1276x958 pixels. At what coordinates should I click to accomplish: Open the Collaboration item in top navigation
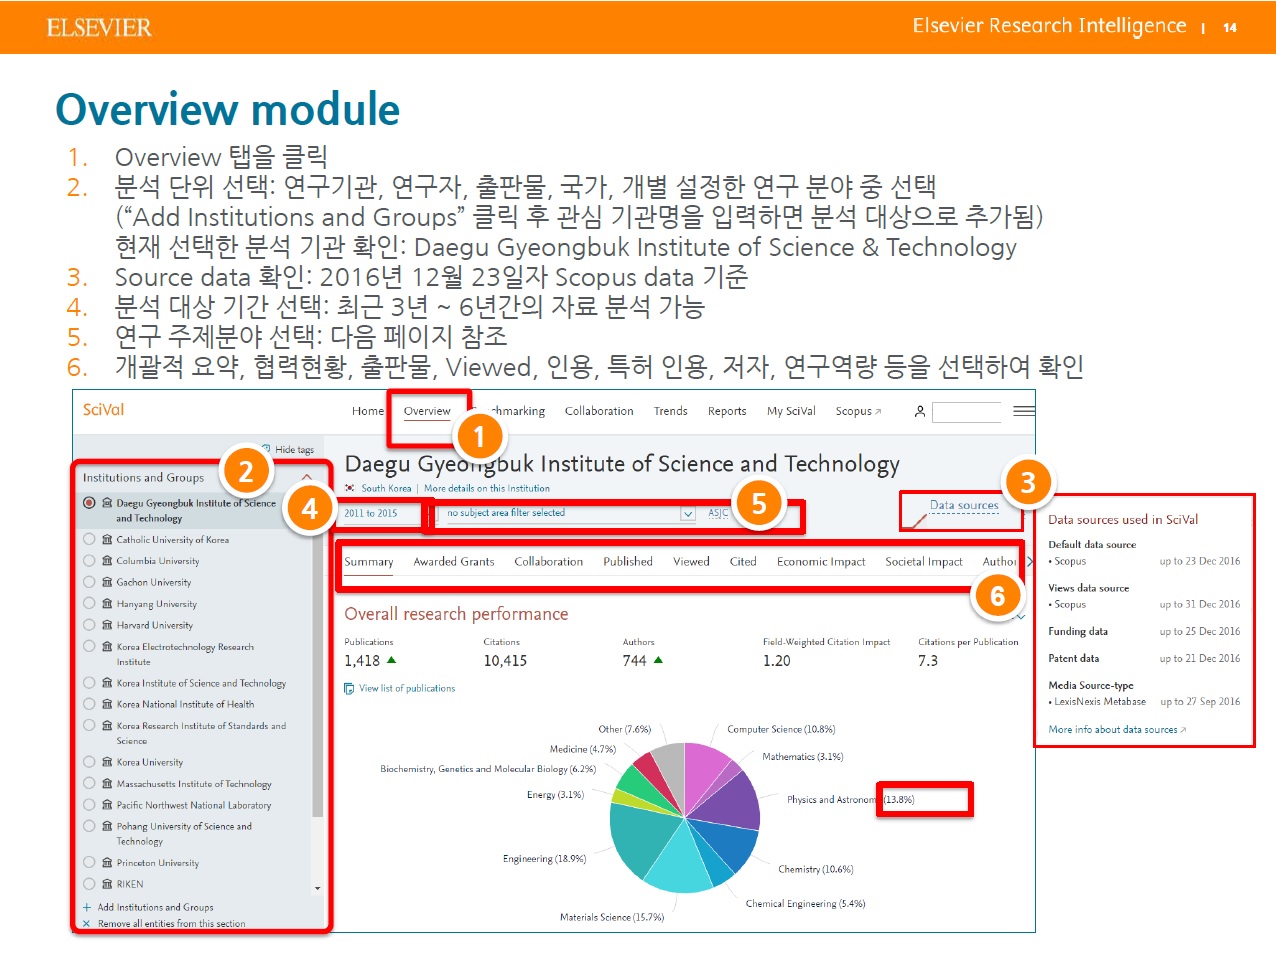click(599, 411)
